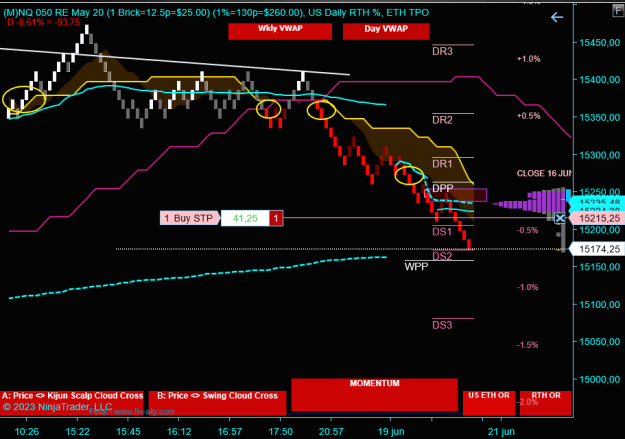Click the WPP weekly pivot label
Viewport: 625px width, 439px height.
pyautogui.click(x=416, y=266)
